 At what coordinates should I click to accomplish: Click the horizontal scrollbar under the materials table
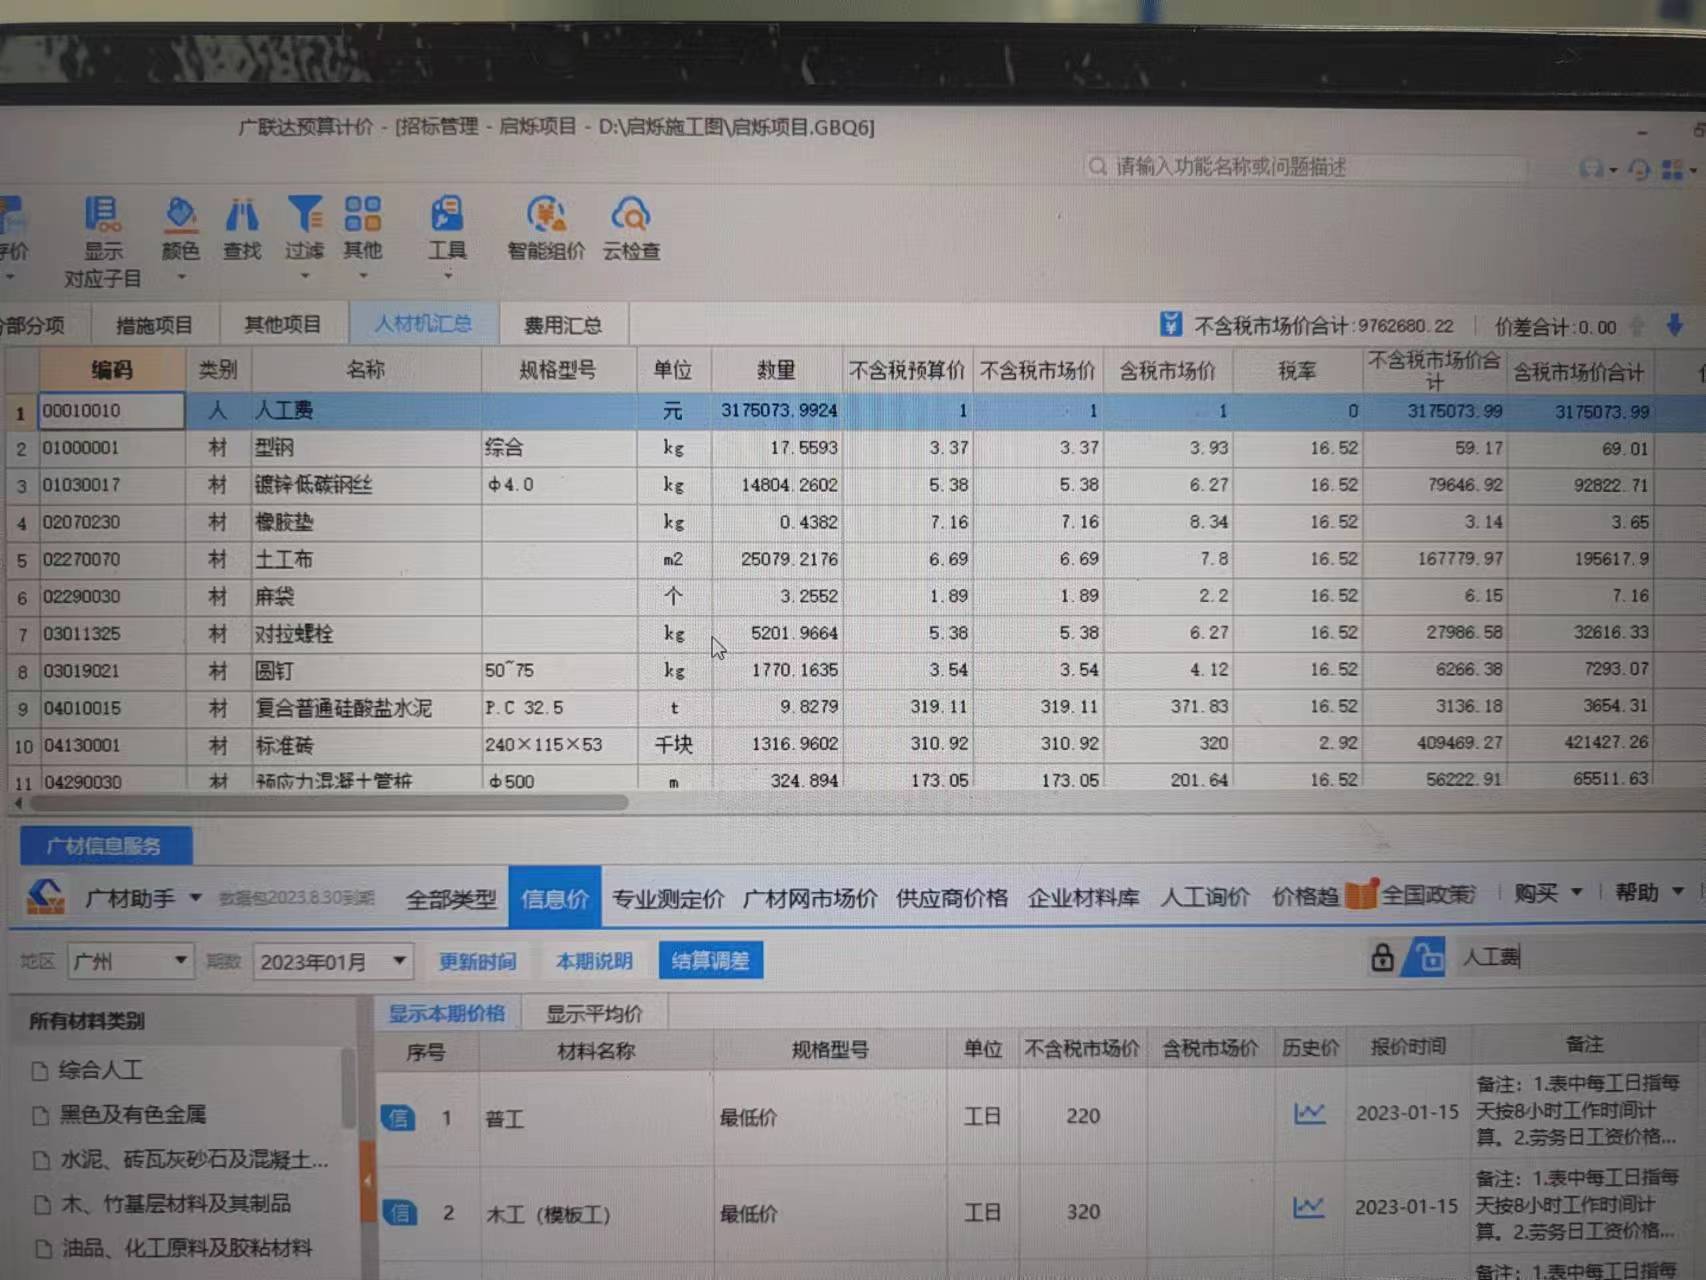[x=328, y=802]
